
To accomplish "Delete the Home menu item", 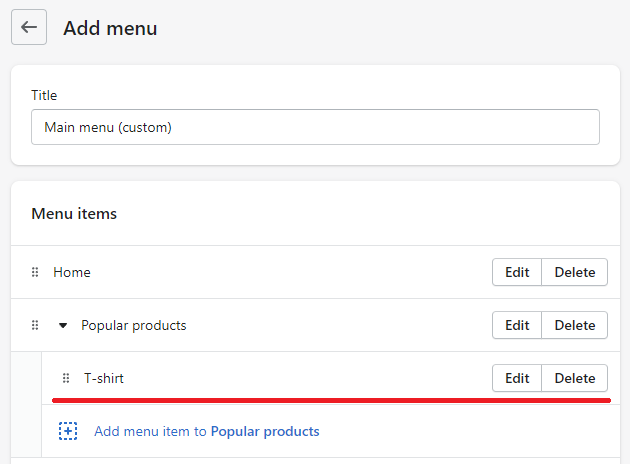I will 575,272.
